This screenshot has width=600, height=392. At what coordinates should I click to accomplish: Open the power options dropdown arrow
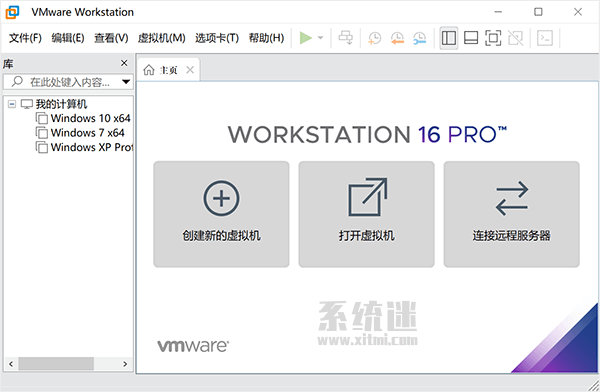click(x=321, y=38)
